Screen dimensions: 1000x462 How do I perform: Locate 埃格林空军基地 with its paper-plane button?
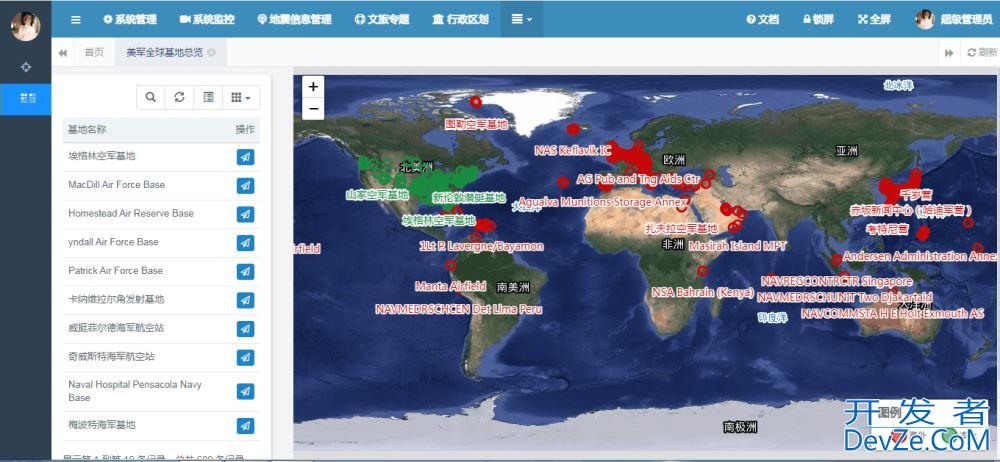point(246,157)
